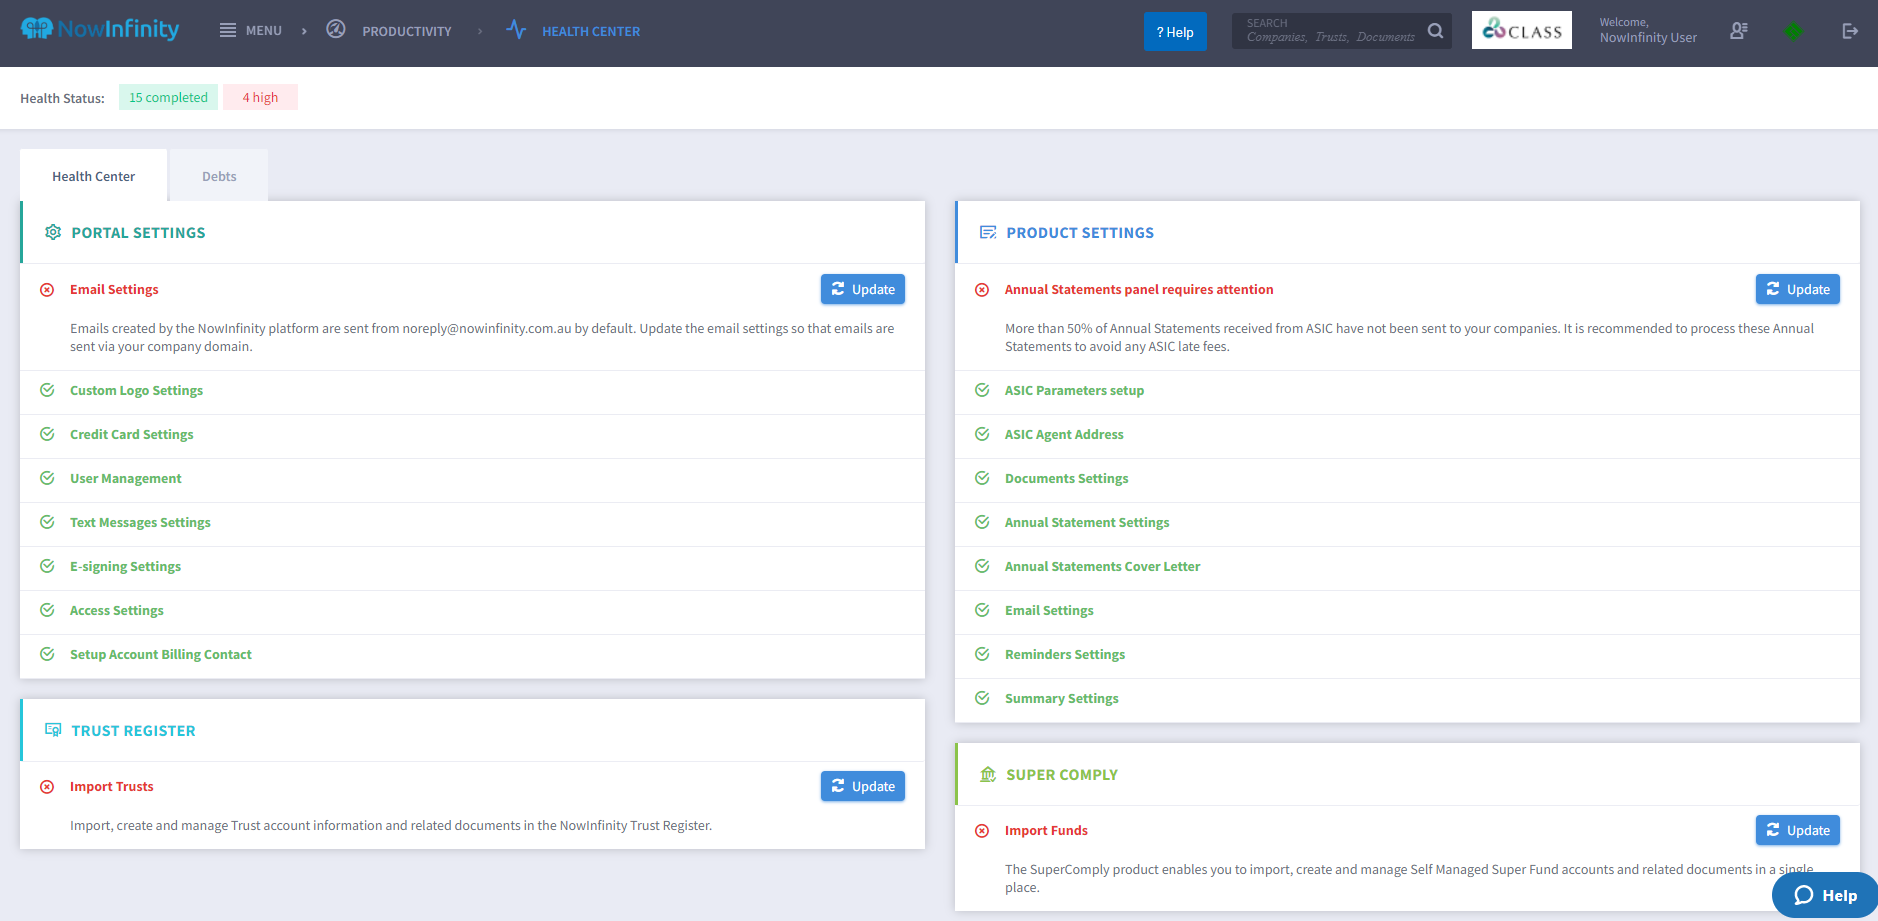
Task: Click the green status indicator
Action: pos(1793,32)
